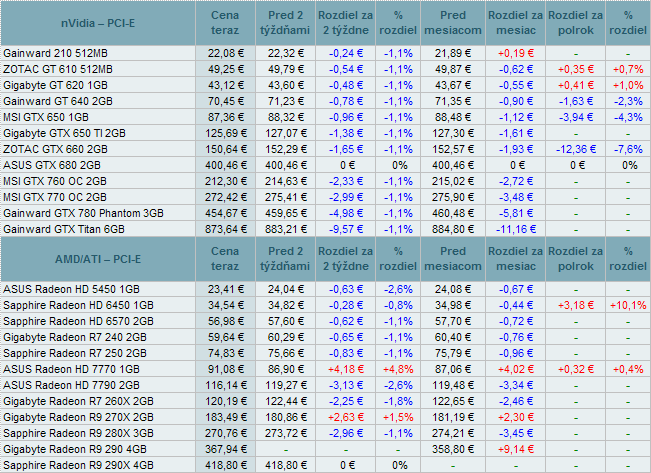Select half-year difference +0,35 €
Viewport: 651px width, 473px height.
point(575,69)
